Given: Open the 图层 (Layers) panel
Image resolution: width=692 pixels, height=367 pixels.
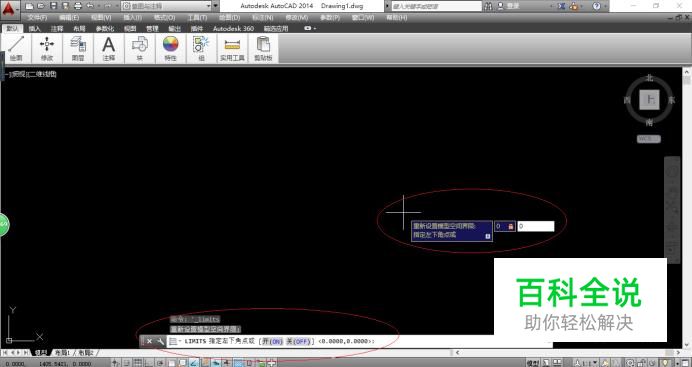Looking at the screenshot, I should 78,49.
